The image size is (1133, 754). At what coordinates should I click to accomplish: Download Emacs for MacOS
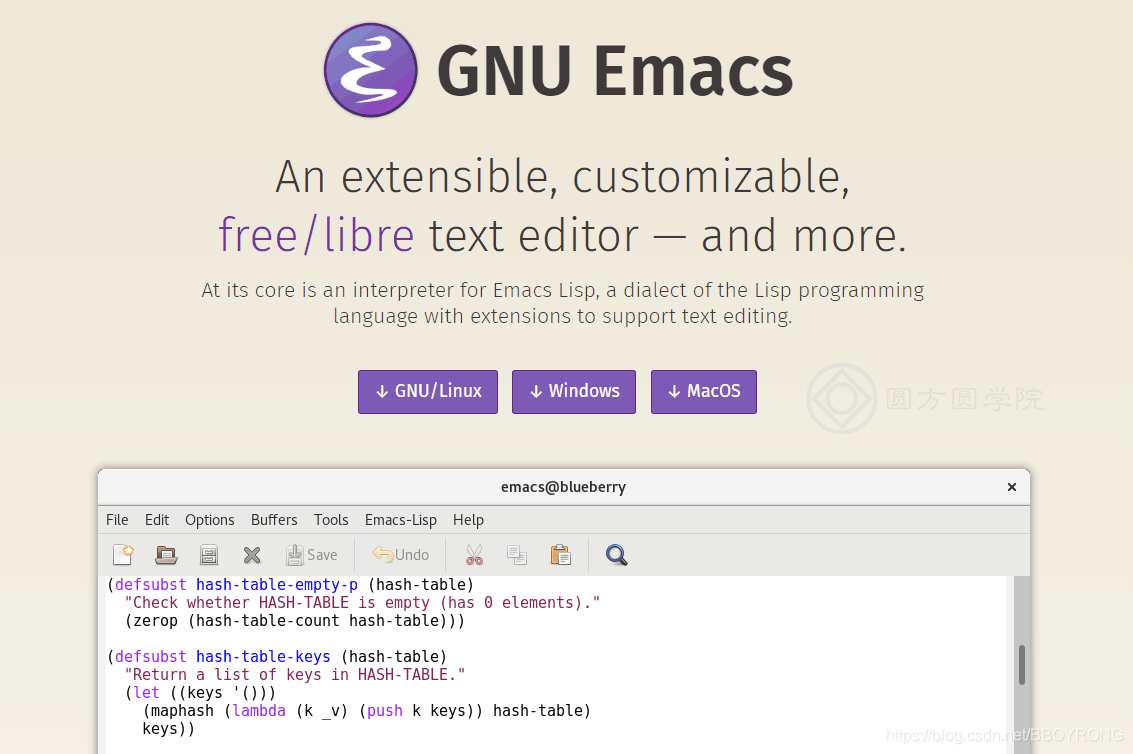704,392
